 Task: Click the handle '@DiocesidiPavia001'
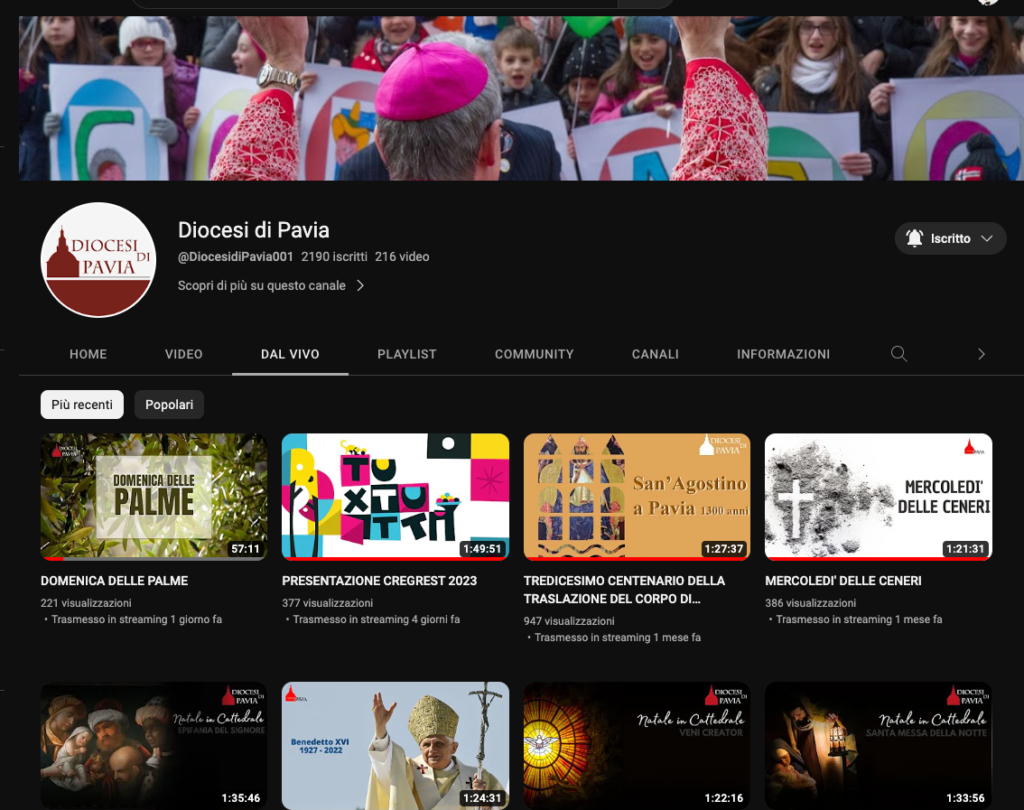tap(235, 257)
